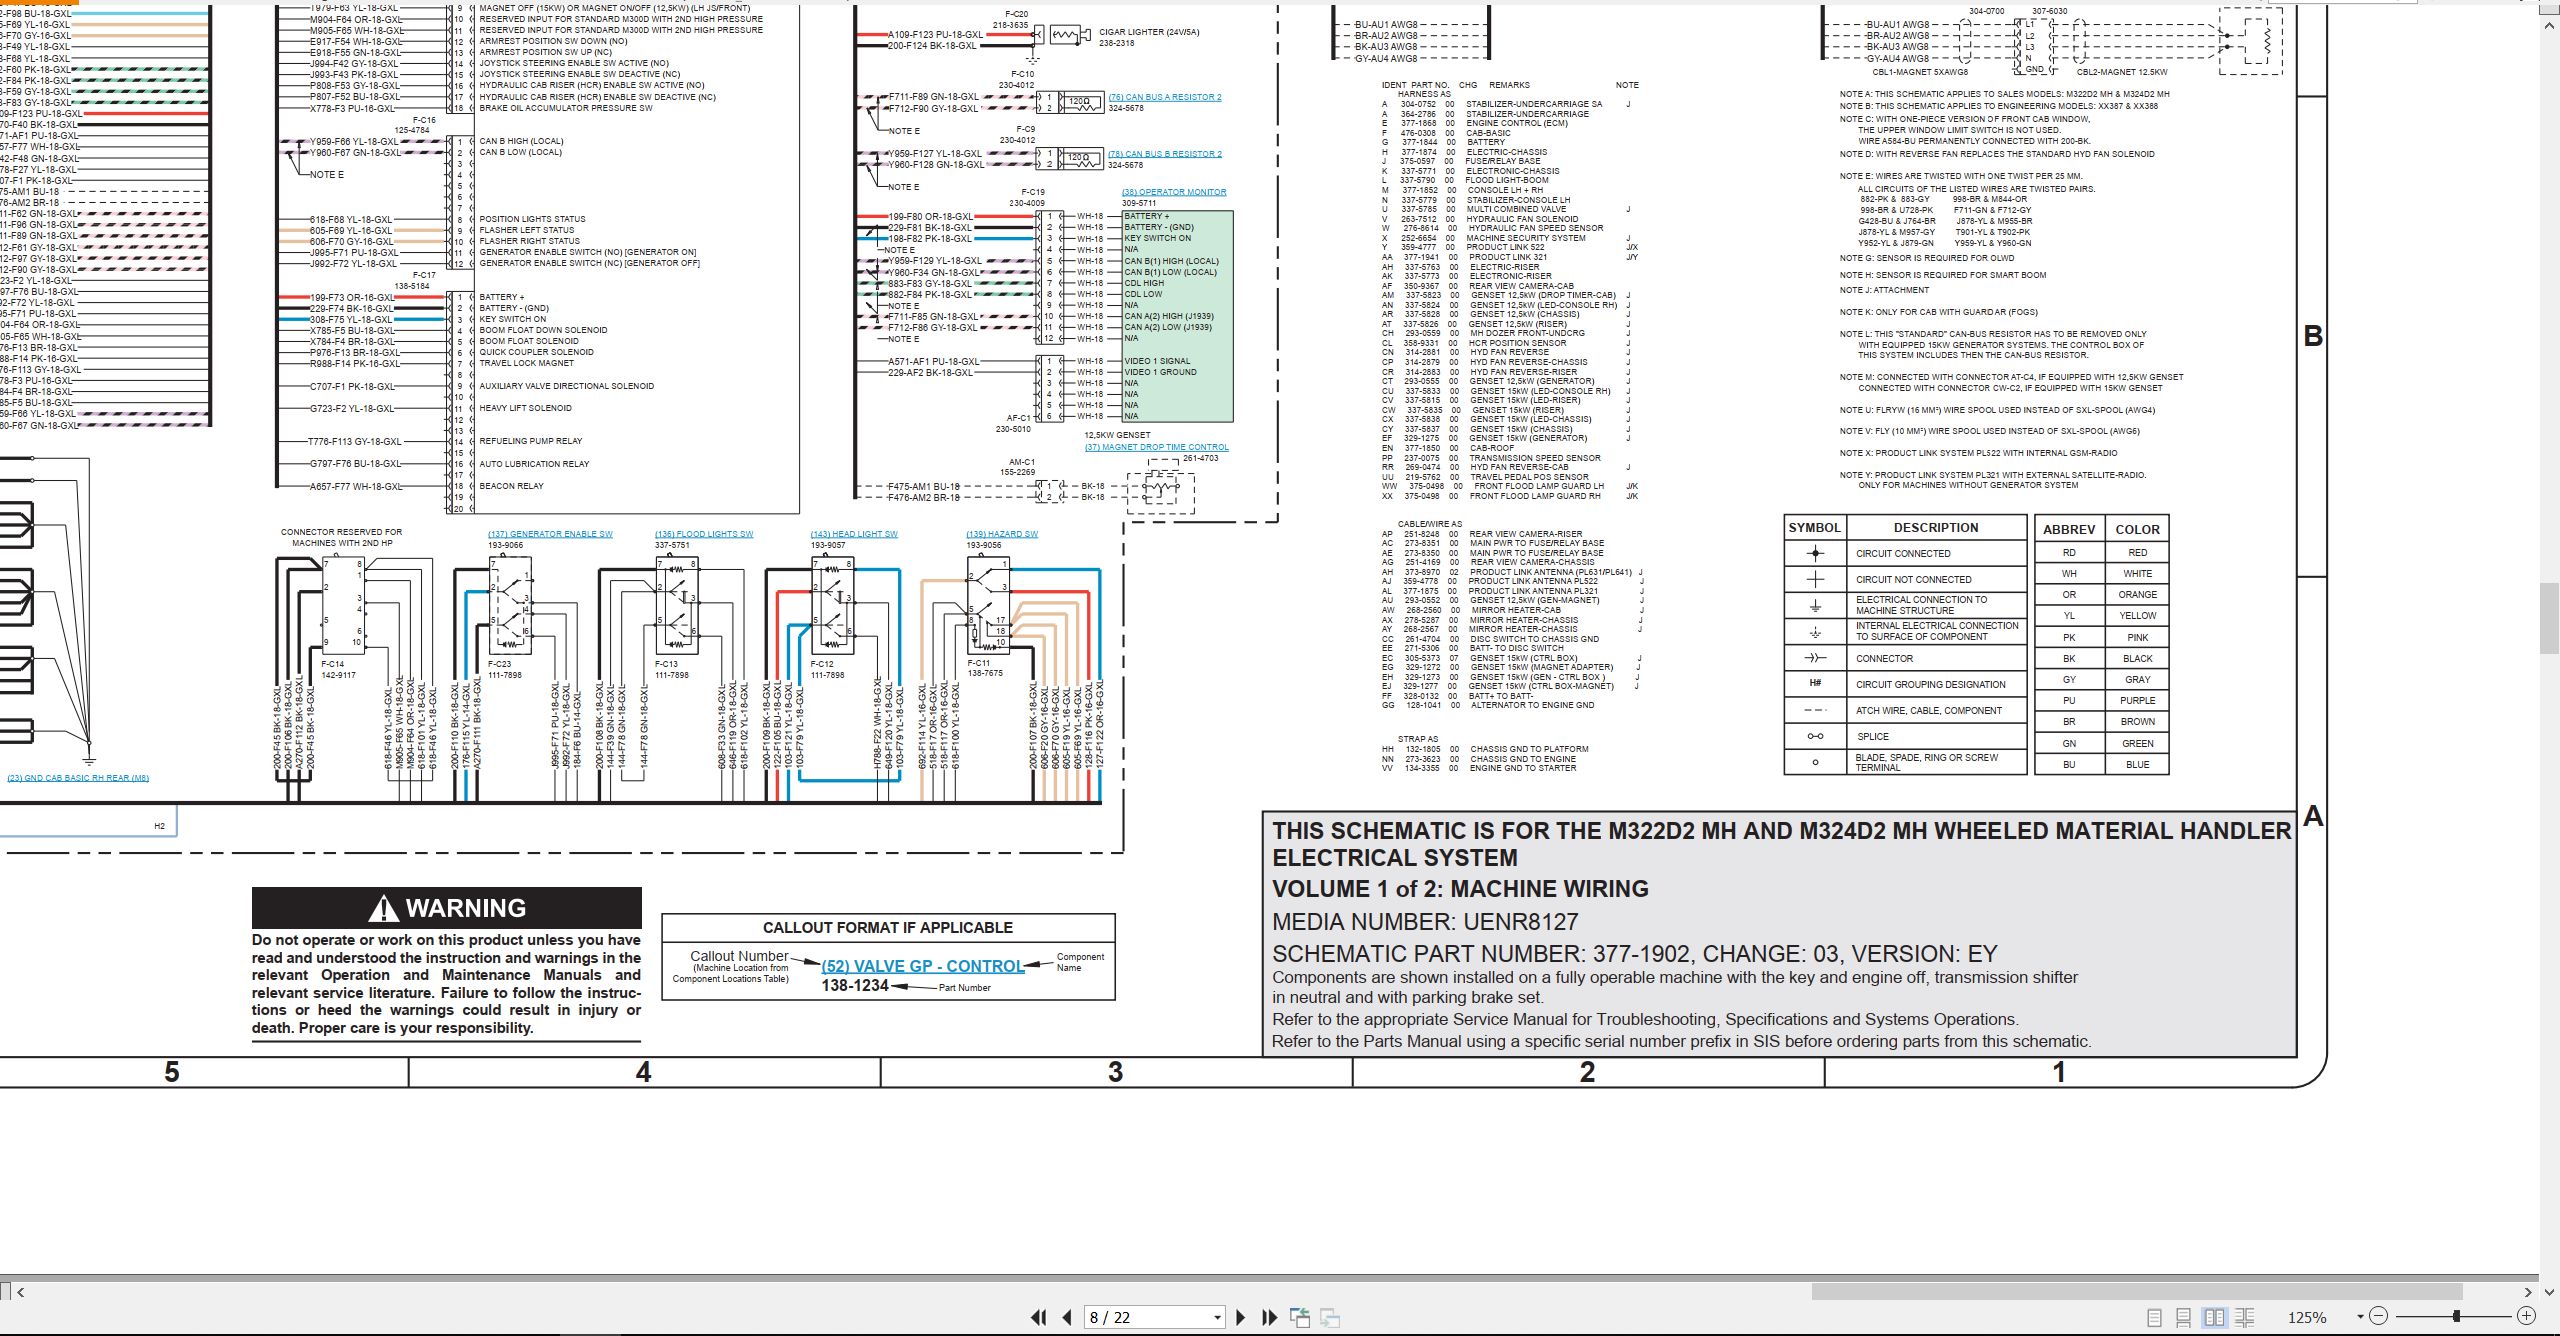The image size is (2560, 1336).
Task: Click the COLOR column header
Action: pyautogui.click(x=2138, y=530)
